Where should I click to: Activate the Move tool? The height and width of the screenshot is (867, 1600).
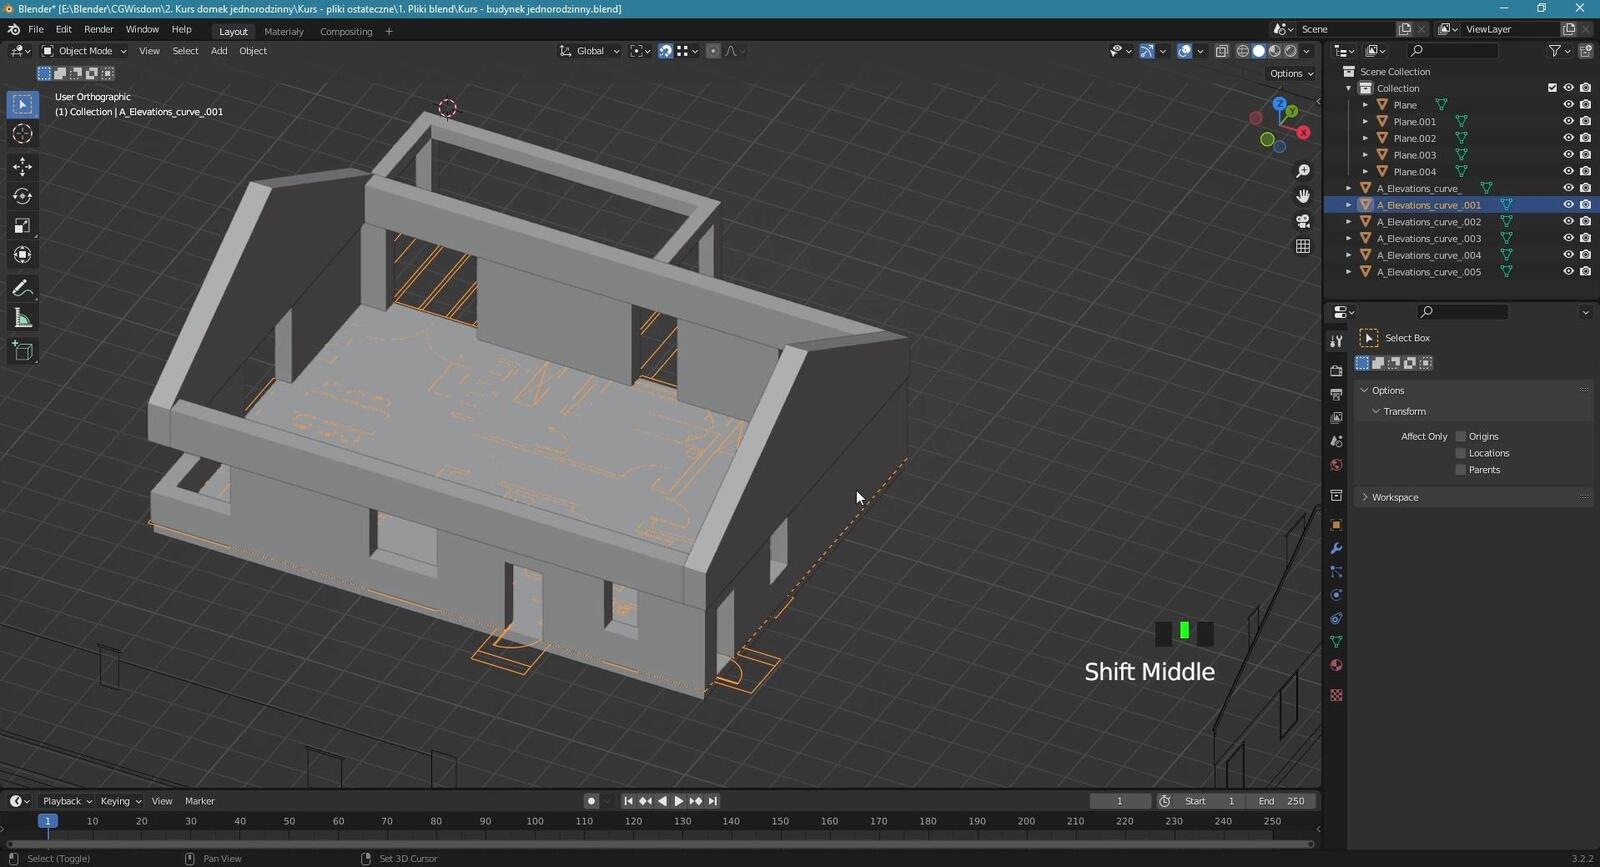22,167
